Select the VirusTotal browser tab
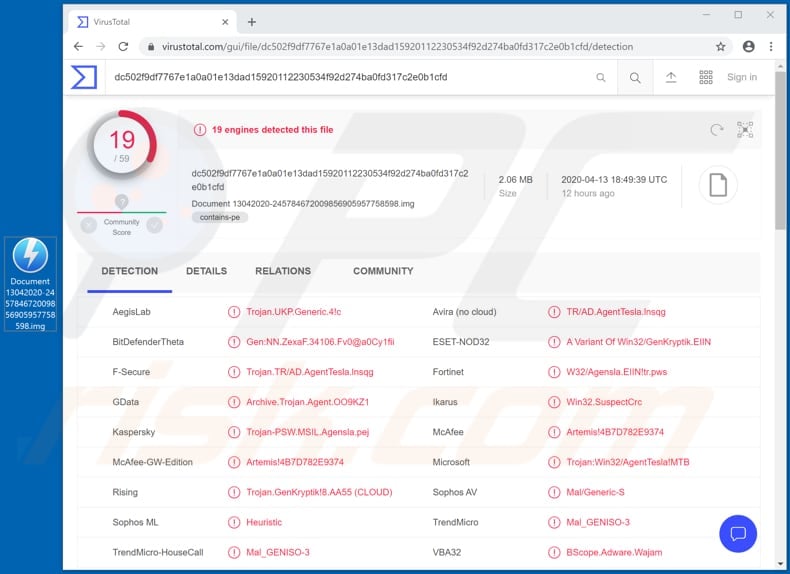 click(151, 22)
